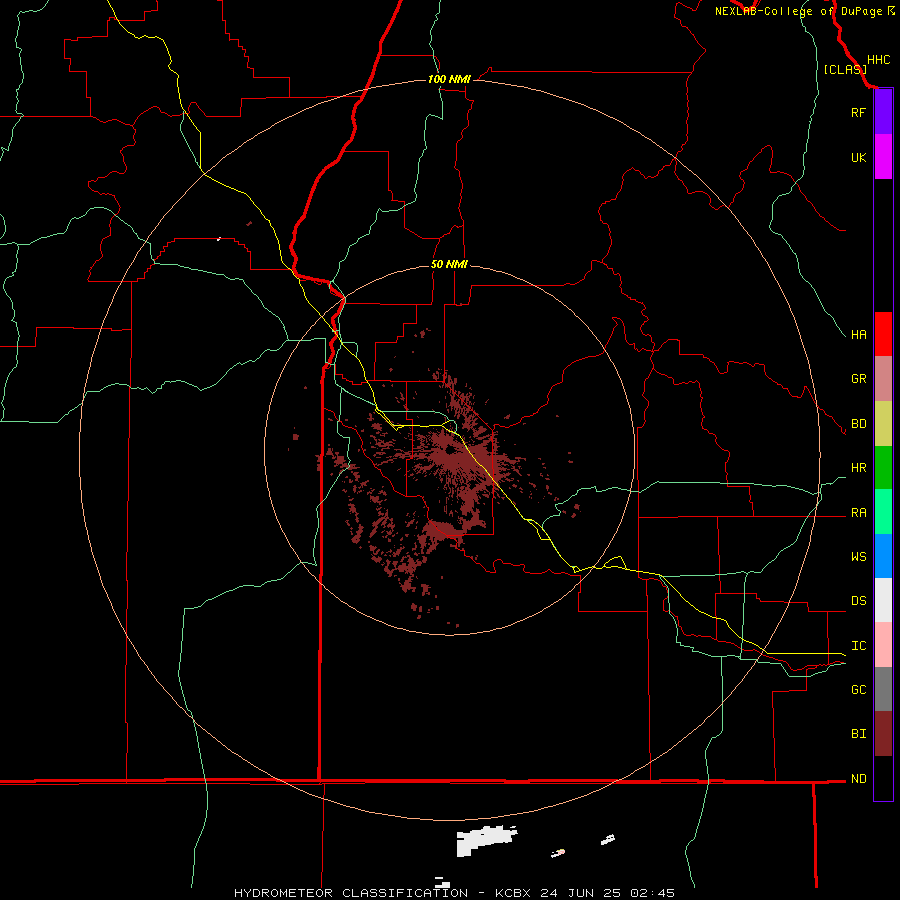Click the HR legend label

pyautogui.click(x=858, y=468)
